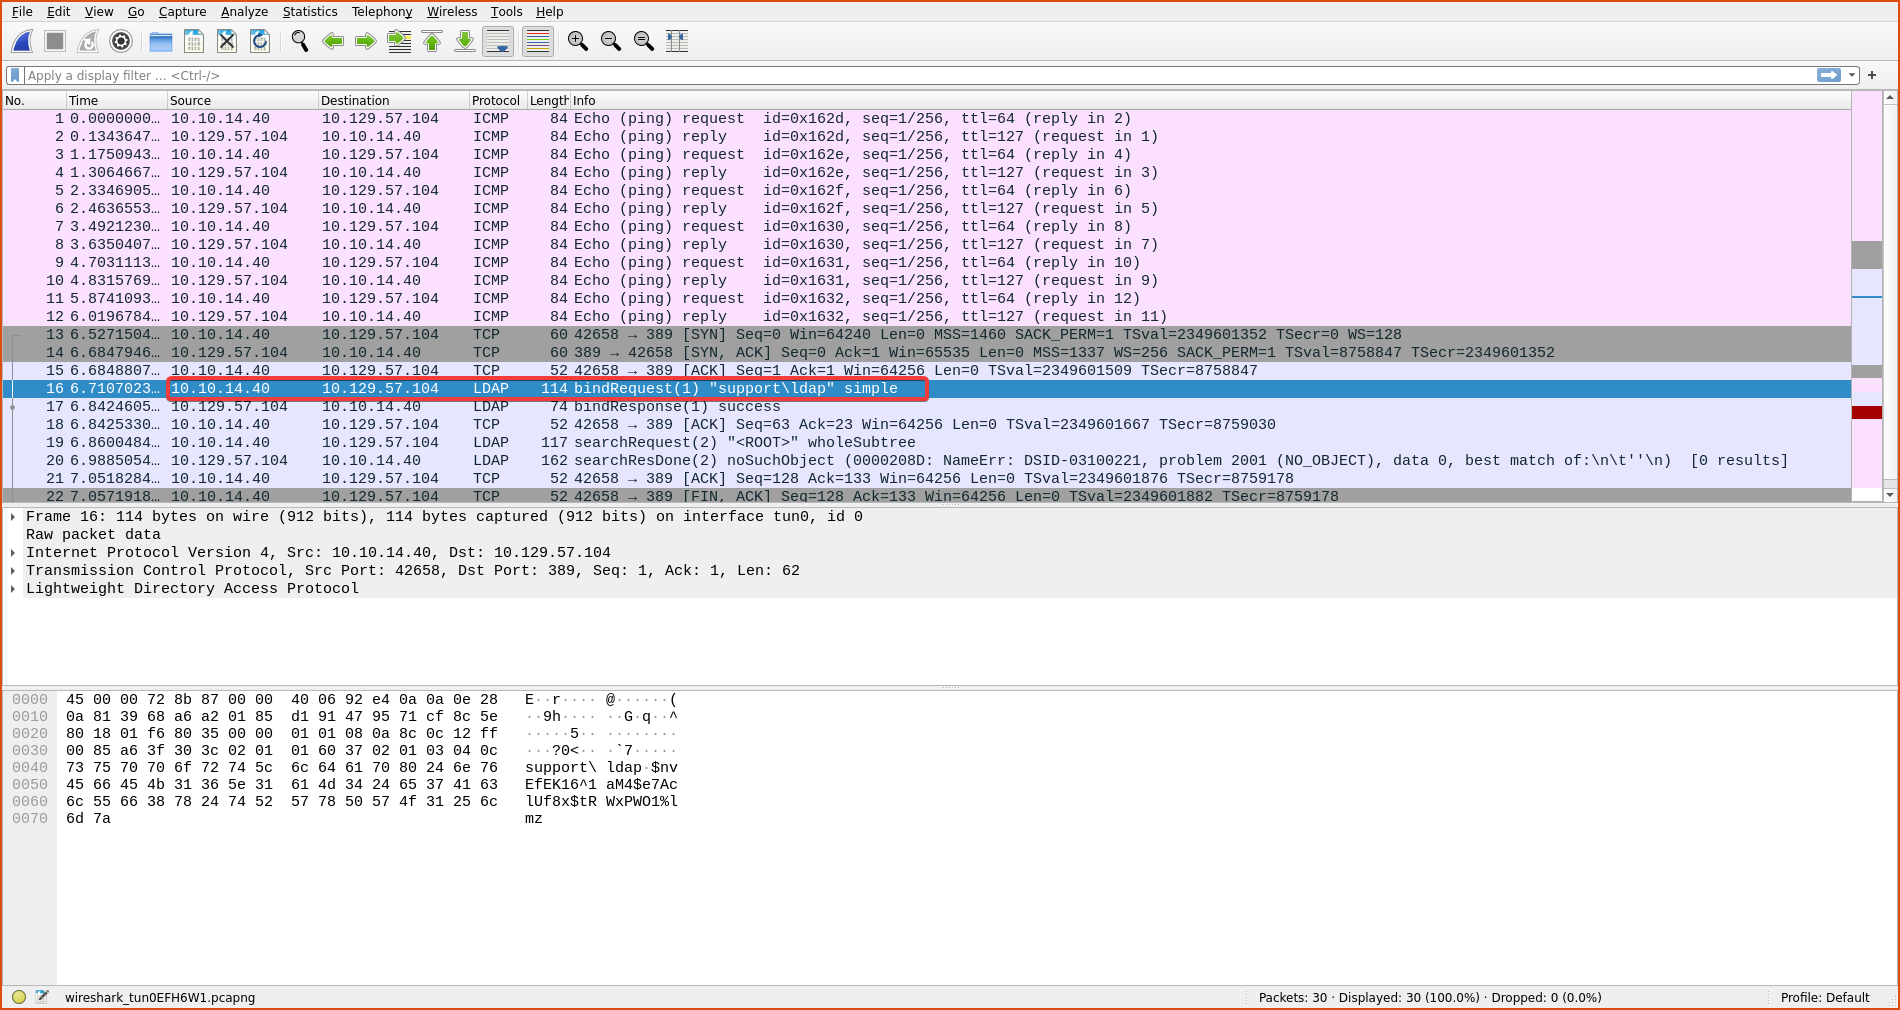
Task: Expand the Lightweight Directory Access Protocol tree
Action: [13, 589]
